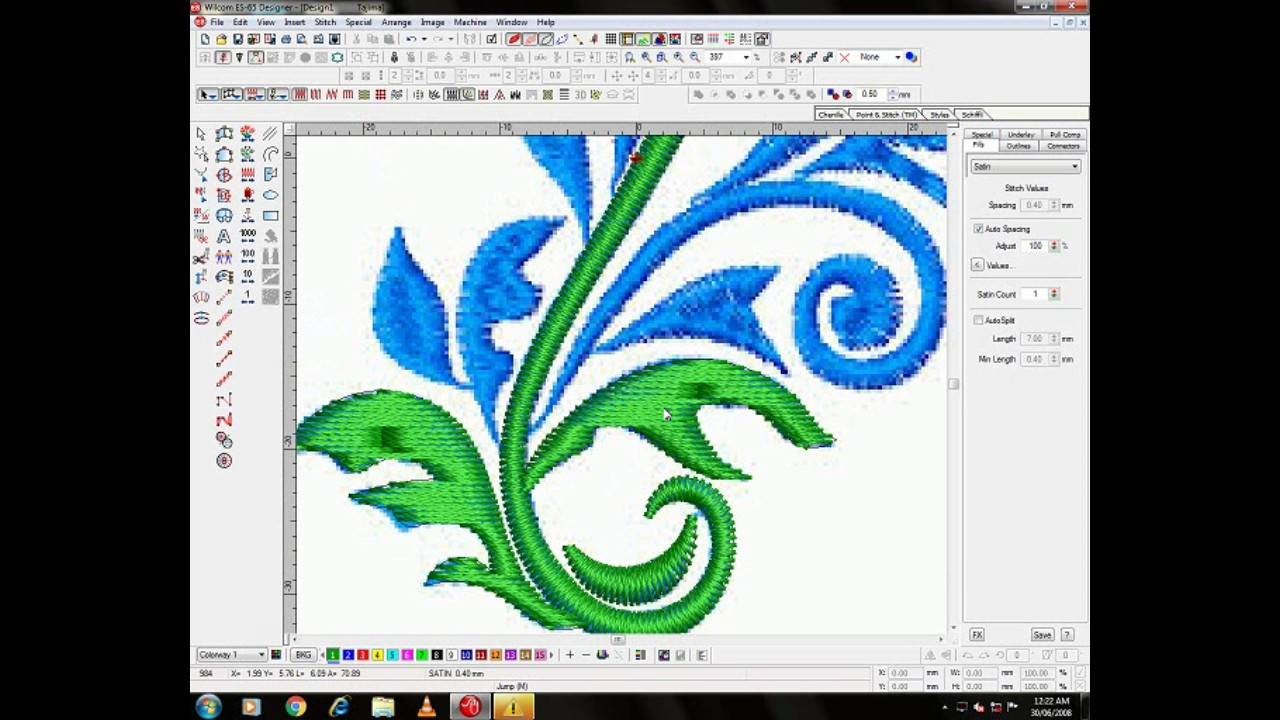Increase the Satin Count stepper value

pos(1054,291)
